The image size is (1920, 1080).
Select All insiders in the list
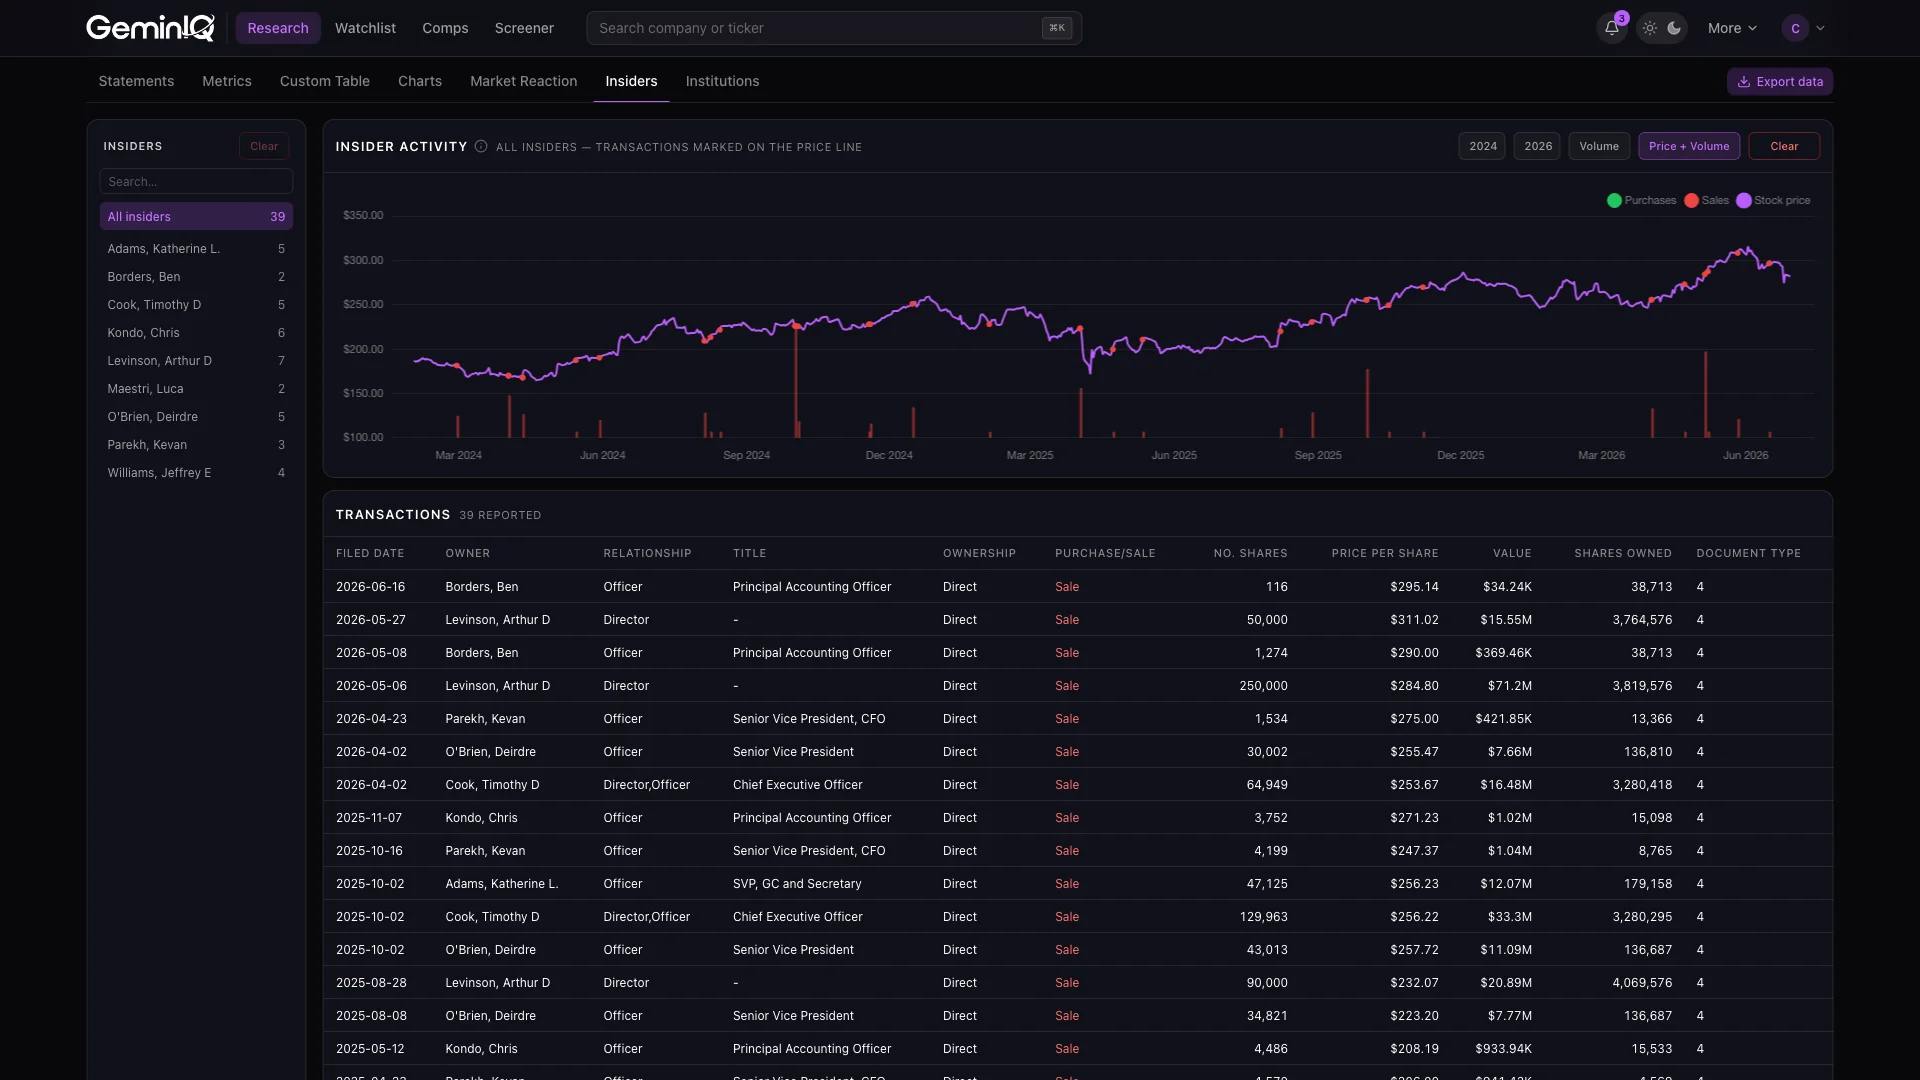196,216
